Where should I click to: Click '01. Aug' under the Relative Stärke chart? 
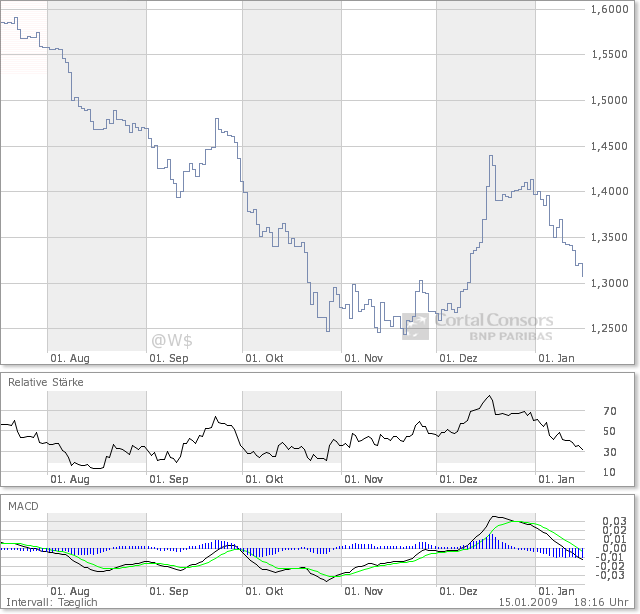click(70, 479)
